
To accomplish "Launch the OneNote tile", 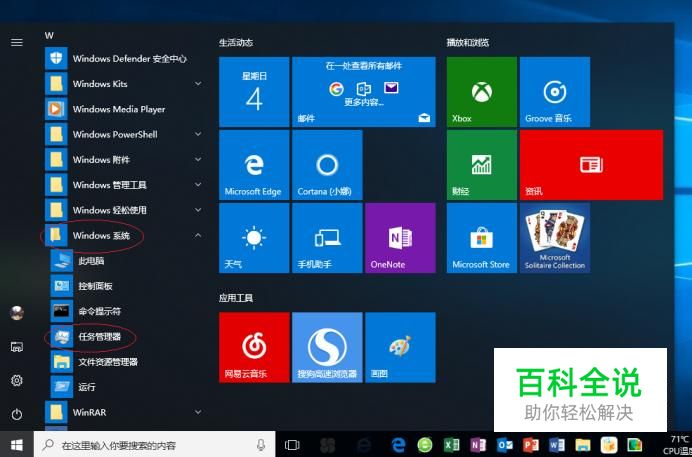I will [400, 238].
